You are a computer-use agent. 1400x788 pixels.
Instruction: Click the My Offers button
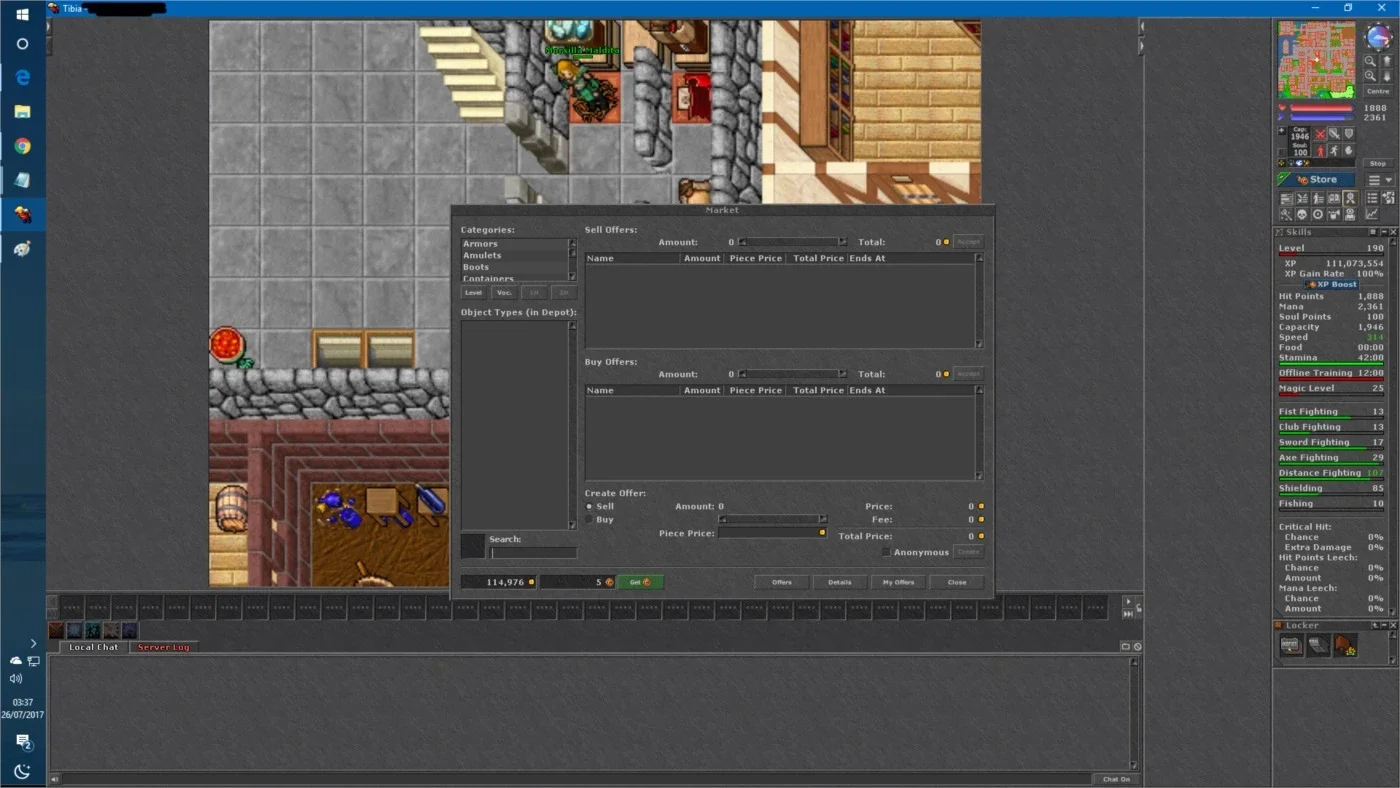tap(898, 582)
